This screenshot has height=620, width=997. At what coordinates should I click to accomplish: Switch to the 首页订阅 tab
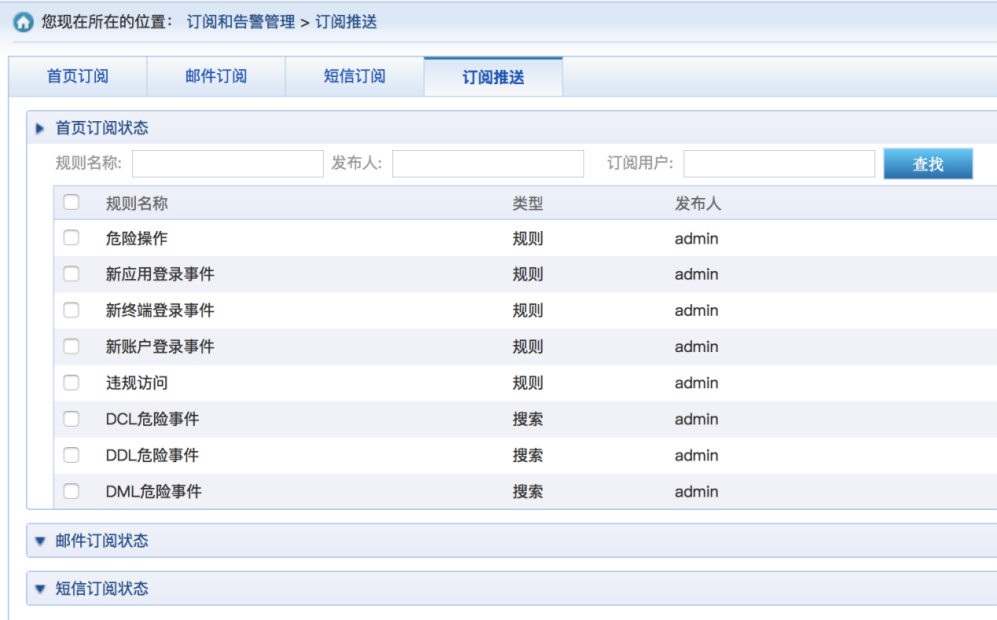[x=78, y=76]
